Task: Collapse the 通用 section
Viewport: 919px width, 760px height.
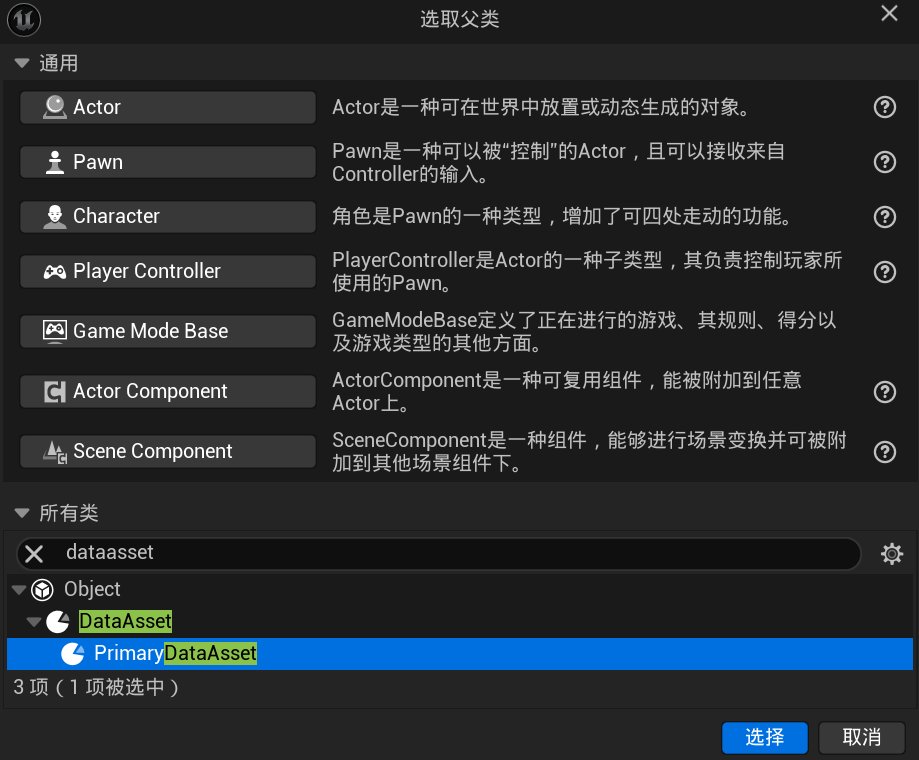Action: click(22, 64)
